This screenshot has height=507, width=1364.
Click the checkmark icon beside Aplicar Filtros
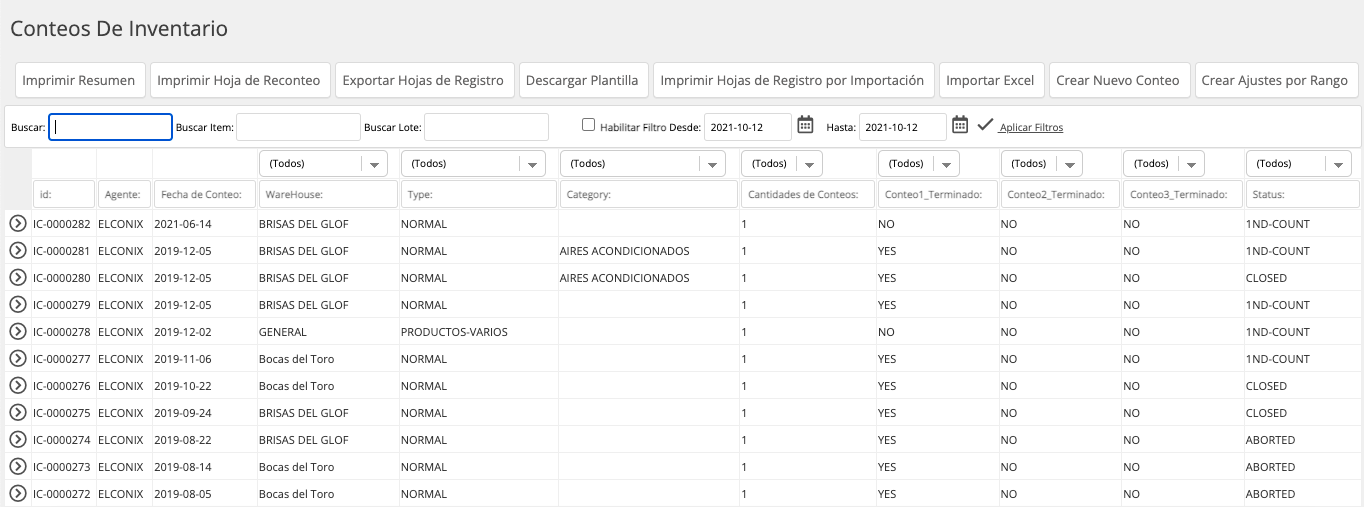(x=985, y=125)
